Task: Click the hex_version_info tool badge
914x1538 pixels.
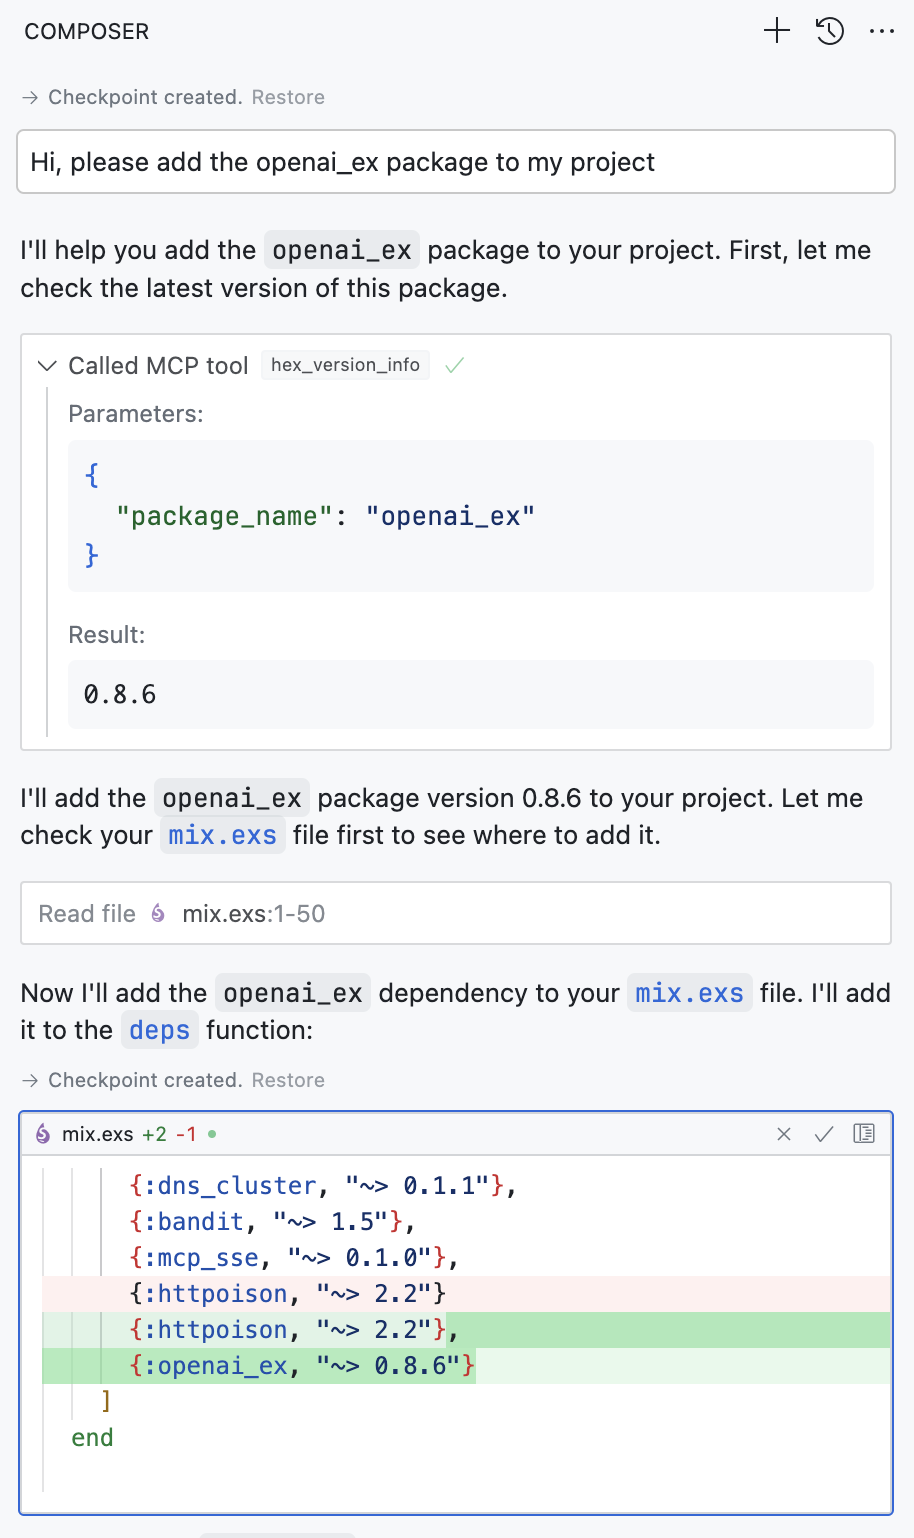Action: pyautogui.click(x=345, y=365)
